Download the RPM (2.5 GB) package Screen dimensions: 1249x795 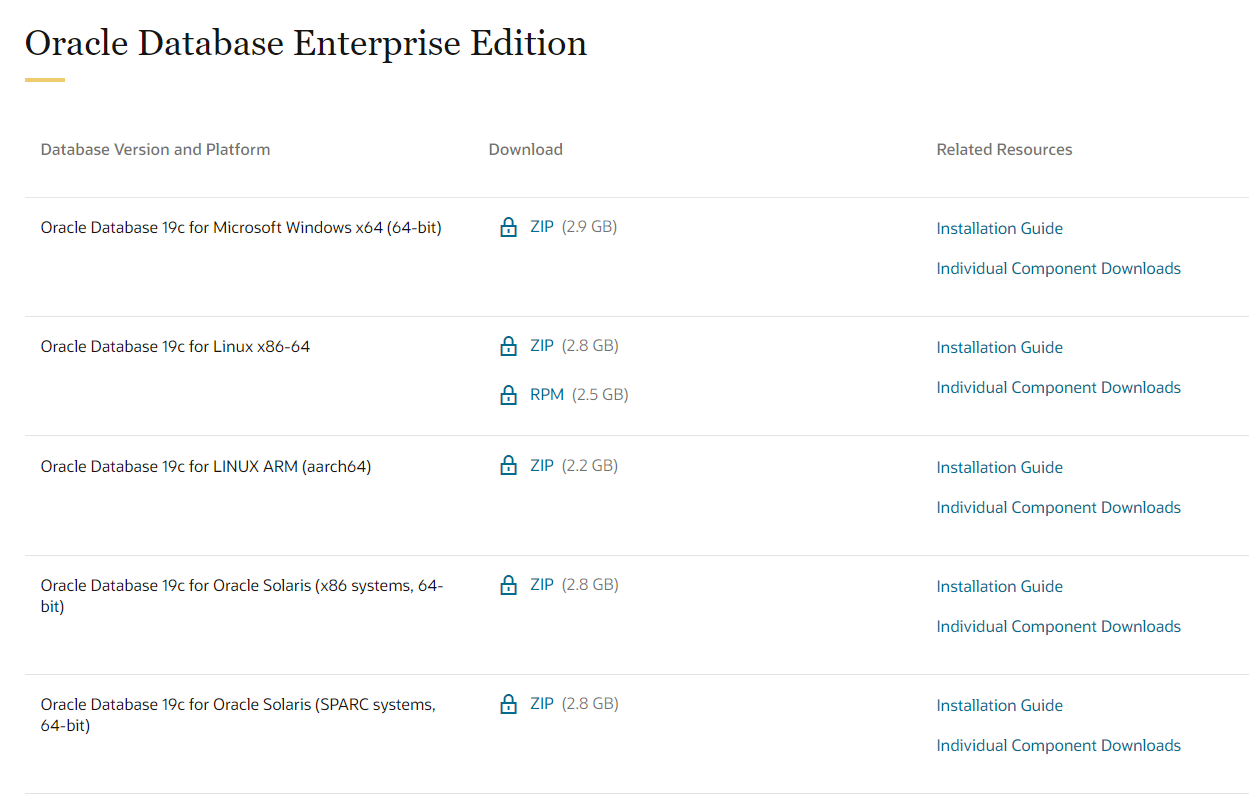(547, 395)
